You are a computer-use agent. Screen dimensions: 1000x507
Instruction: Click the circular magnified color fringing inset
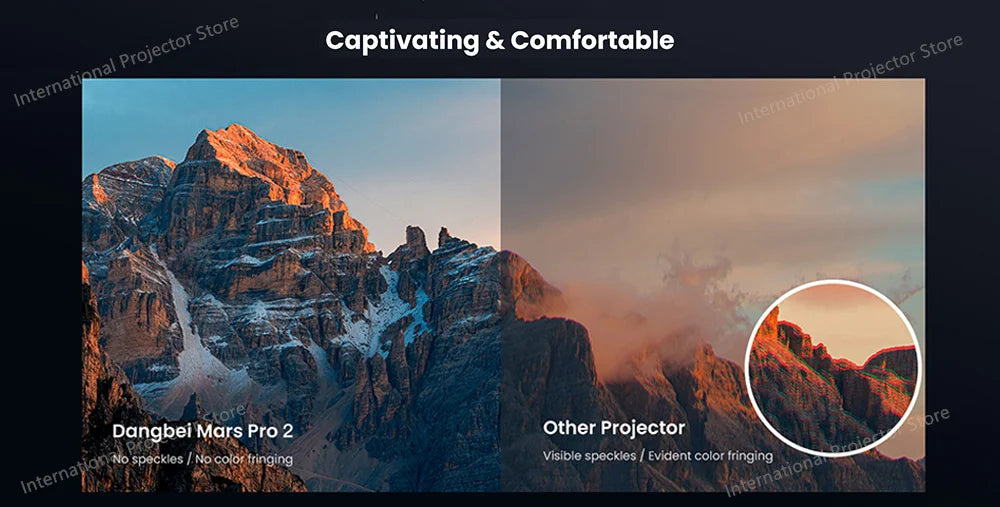[x=833, y=368]
